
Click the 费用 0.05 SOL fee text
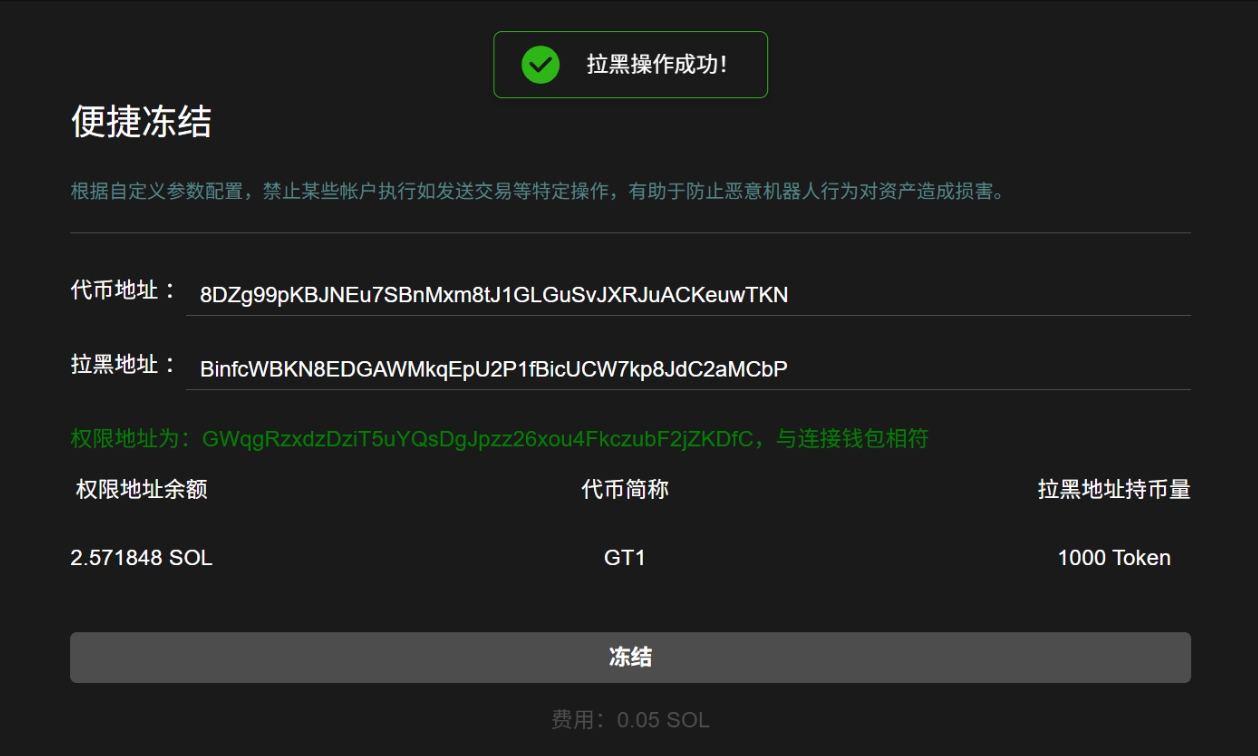630,720
